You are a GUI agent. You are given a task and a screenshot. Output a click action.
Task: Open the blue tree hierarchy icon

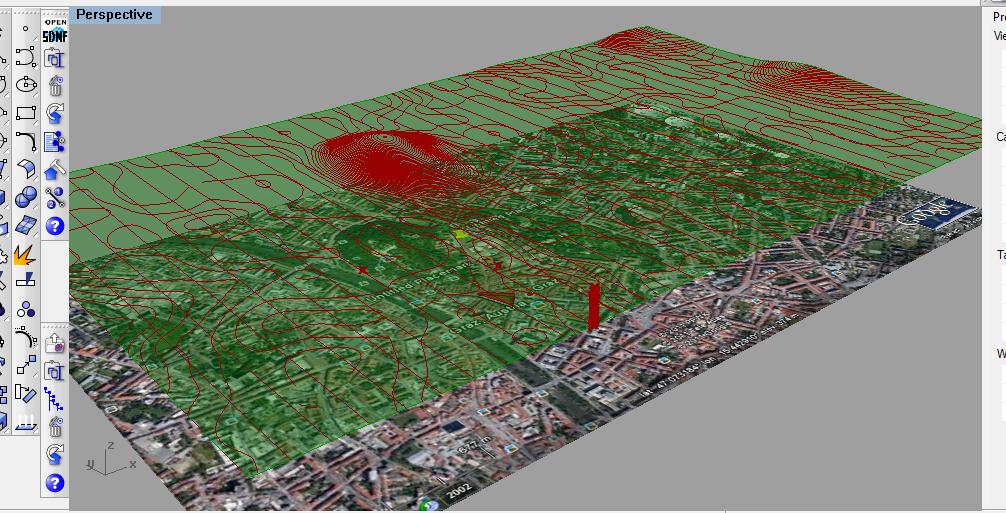(54, 399)
